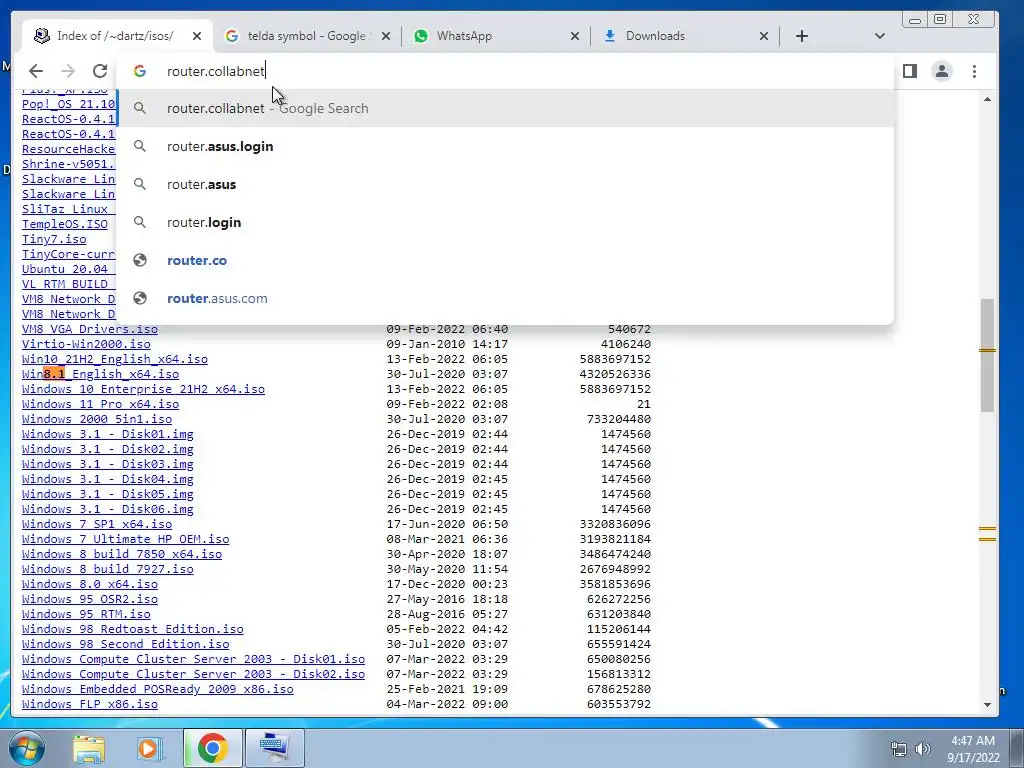Open Windows 95 RTM.iso link
Viewport: 1024px width, 768px height.
coord(86,615)
